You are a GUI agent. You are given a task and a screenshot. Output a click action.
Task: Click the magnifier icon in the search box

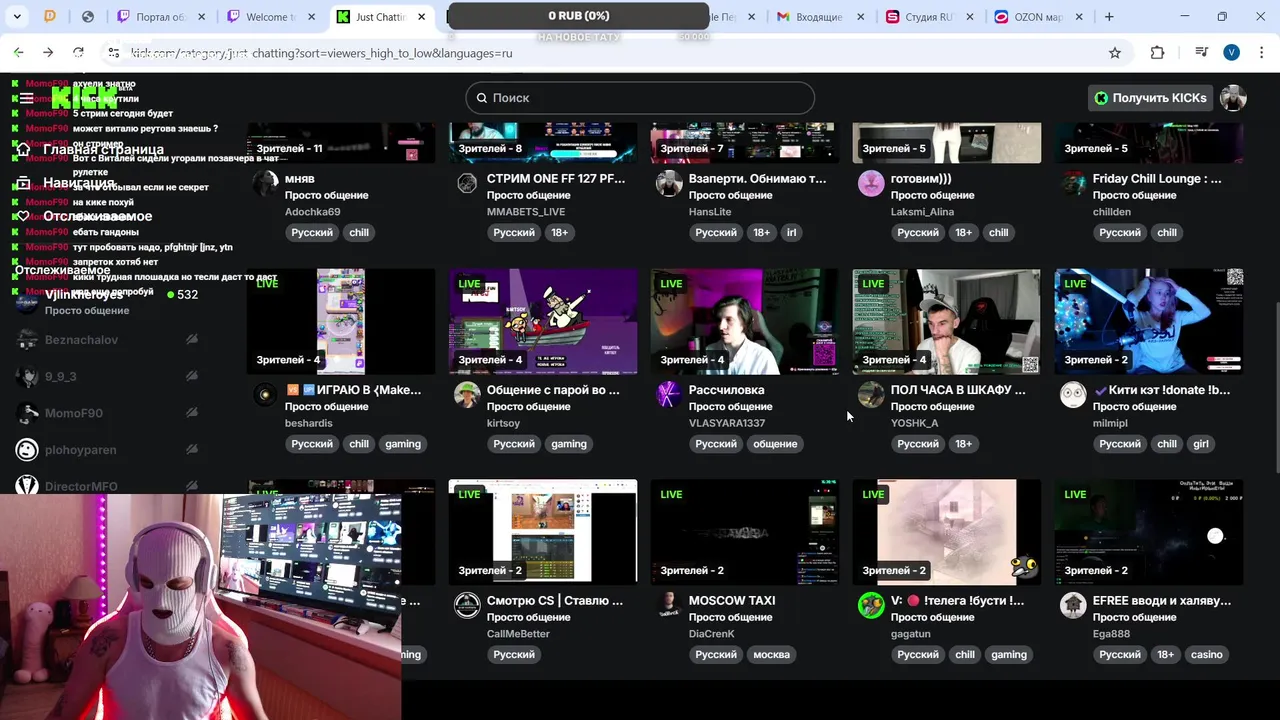[x=482, y=98]
